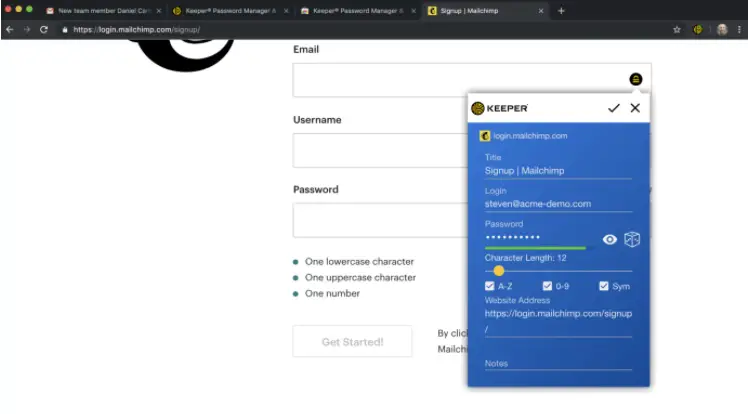This screenshot has height=414, width=748.
Task: Click the Keeper logo in the popup header
Action: (499, 108)
